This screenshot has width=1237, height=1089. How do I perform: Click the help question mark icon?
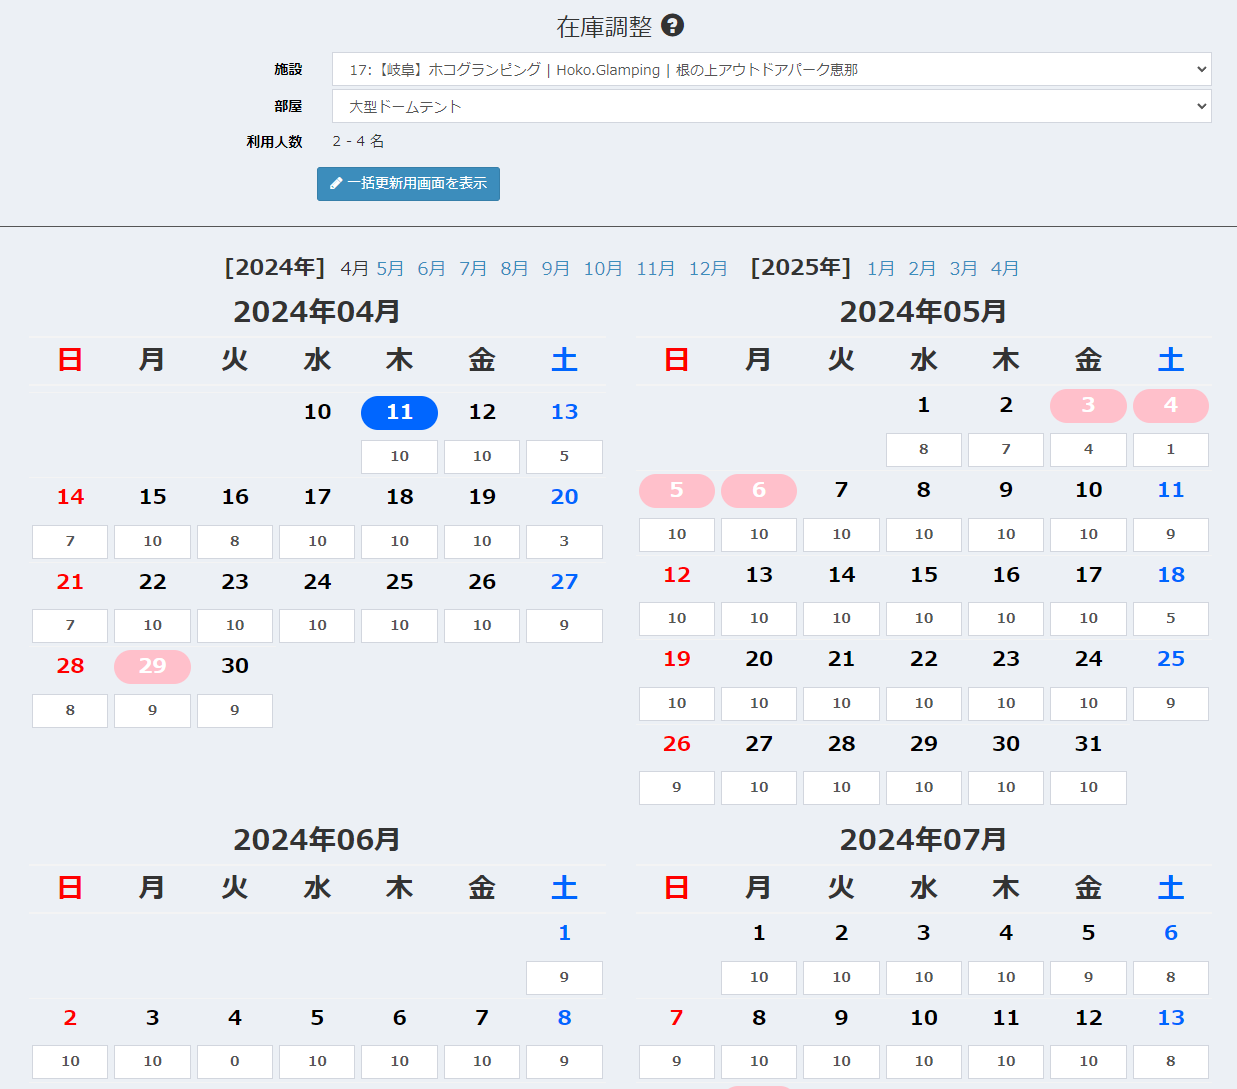coord(673,26)
